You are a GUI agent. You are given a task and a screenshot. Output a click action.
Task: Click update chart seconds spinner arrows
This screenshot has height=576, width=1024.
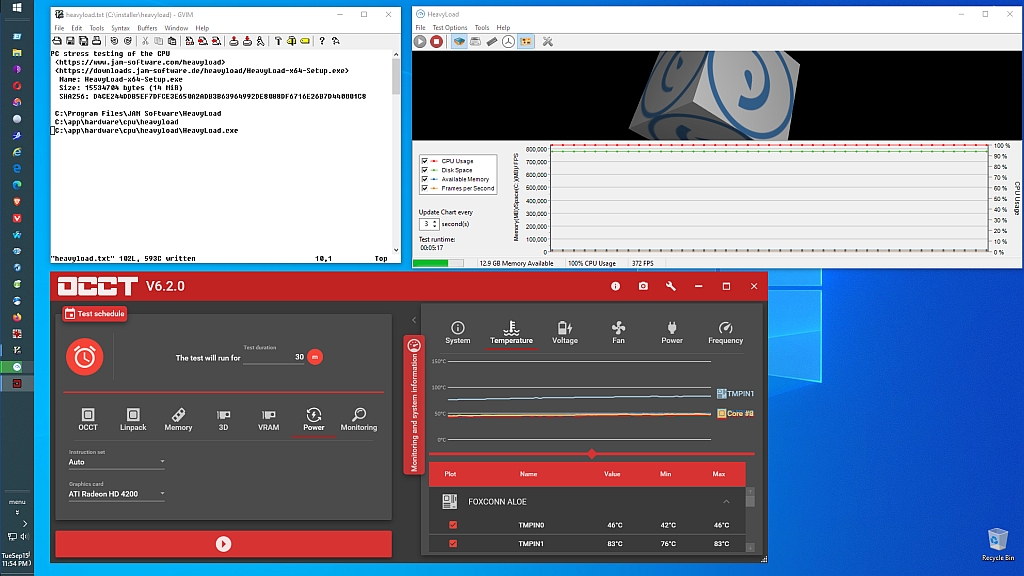click(x=435, y=224)
